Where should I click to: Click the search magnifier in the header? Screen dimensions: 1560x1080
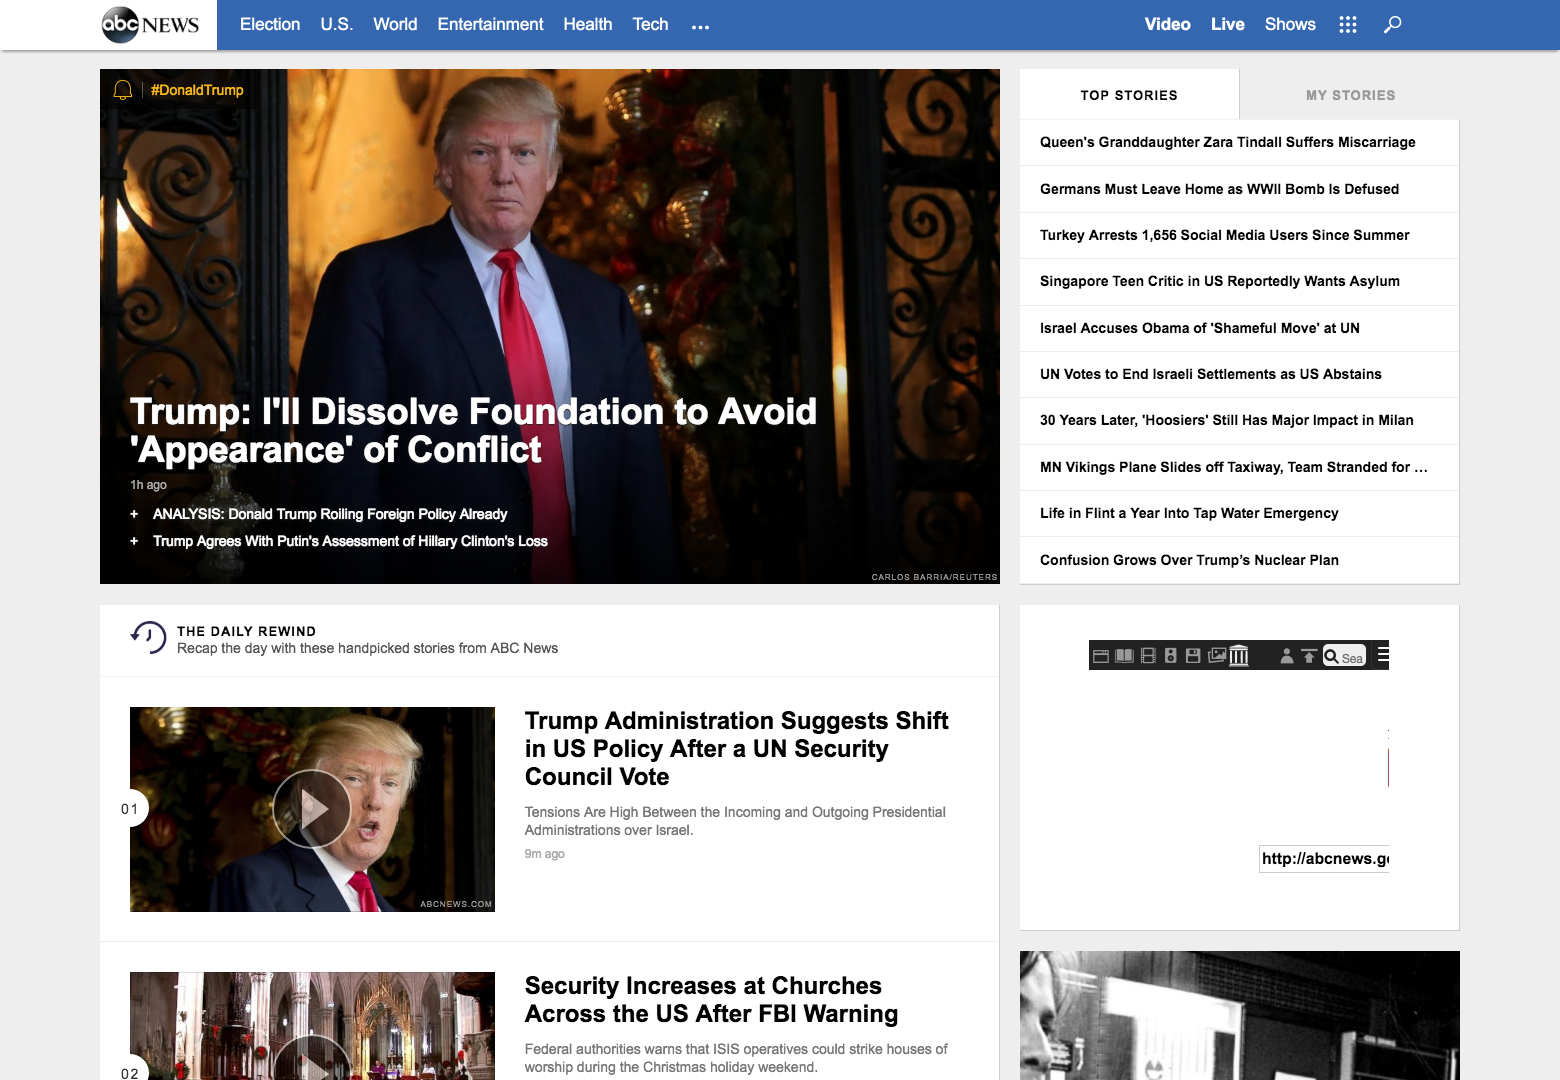coord(1392,25)
